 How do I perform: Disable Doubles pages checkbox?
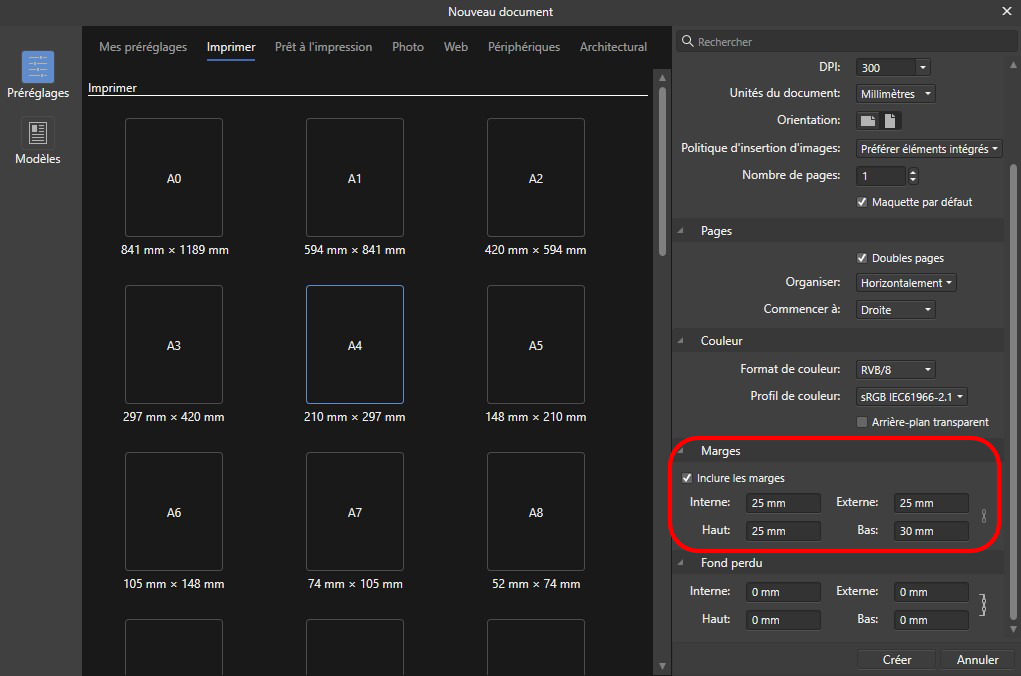[862, 258]
